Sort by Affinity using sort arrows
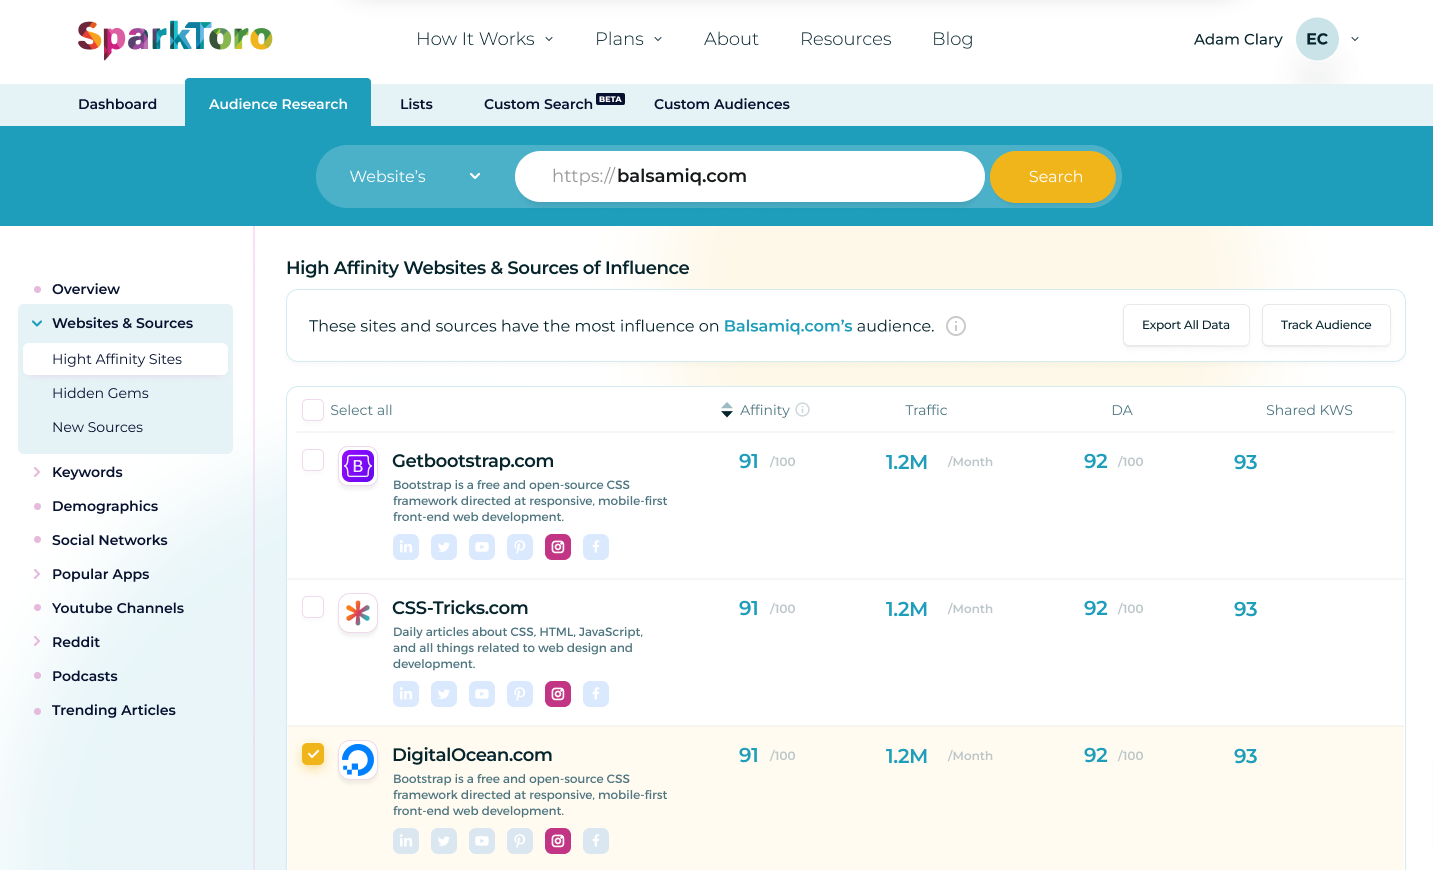This screenshot has height=870, width=1433. pos(727,410)
